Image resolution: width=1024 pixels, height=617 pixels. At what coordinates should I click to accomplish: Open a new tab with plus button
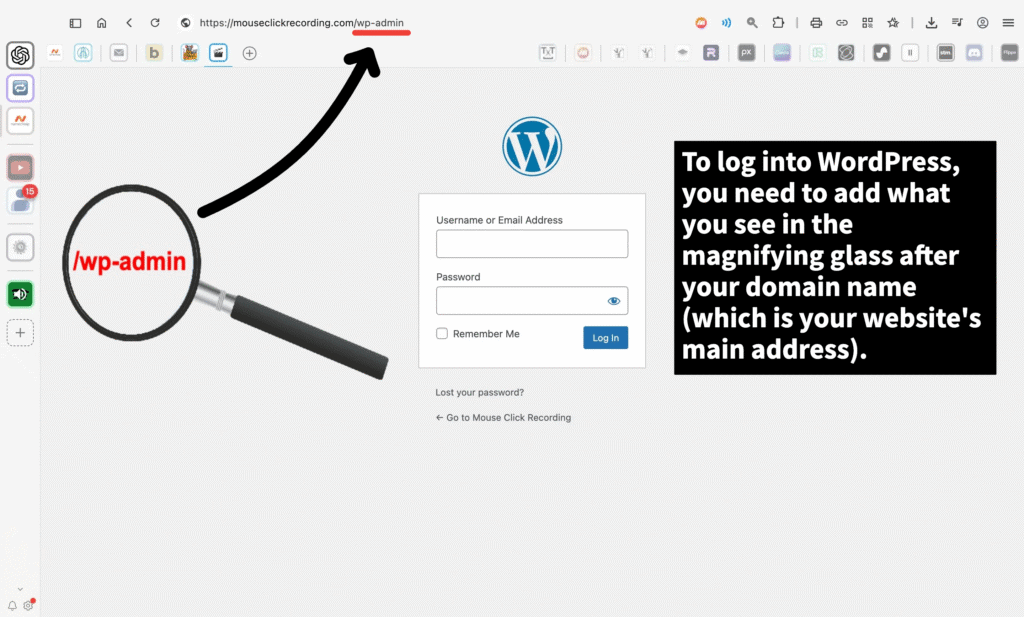pyautogui.click(x=250, y=53)
